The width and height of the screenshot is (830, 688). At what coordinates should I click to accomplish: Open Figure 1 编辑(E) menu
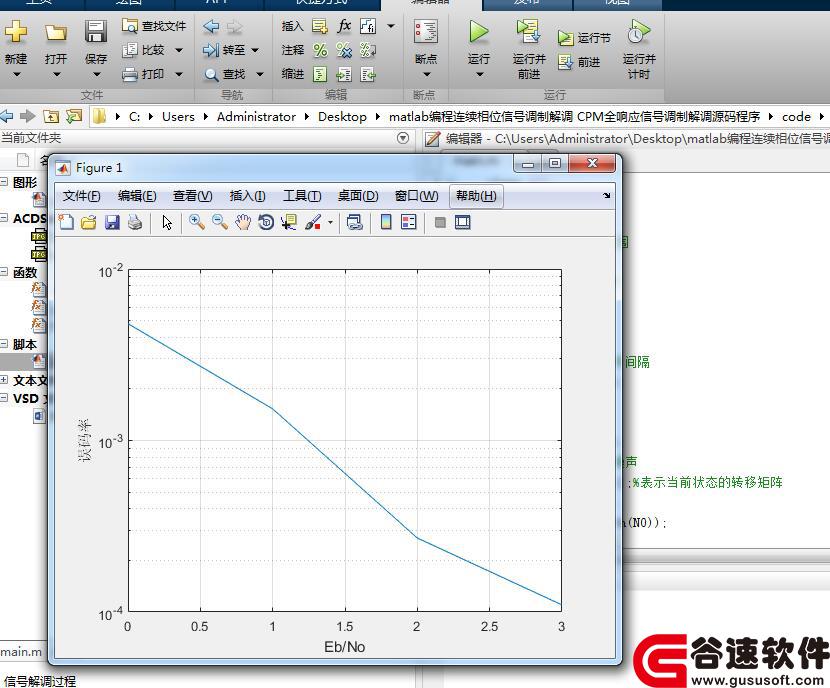click(137, 196)
